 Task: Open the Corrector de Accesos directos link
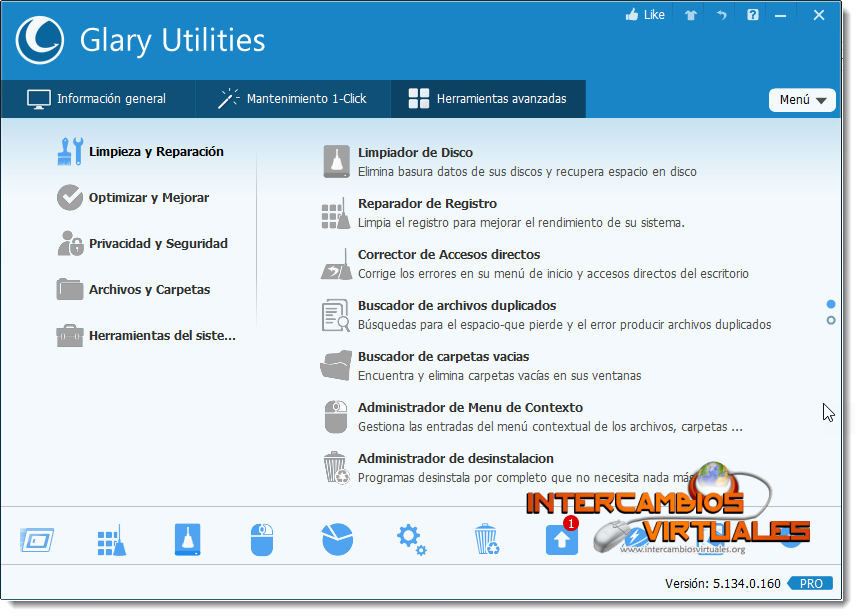tap(449, 254)
